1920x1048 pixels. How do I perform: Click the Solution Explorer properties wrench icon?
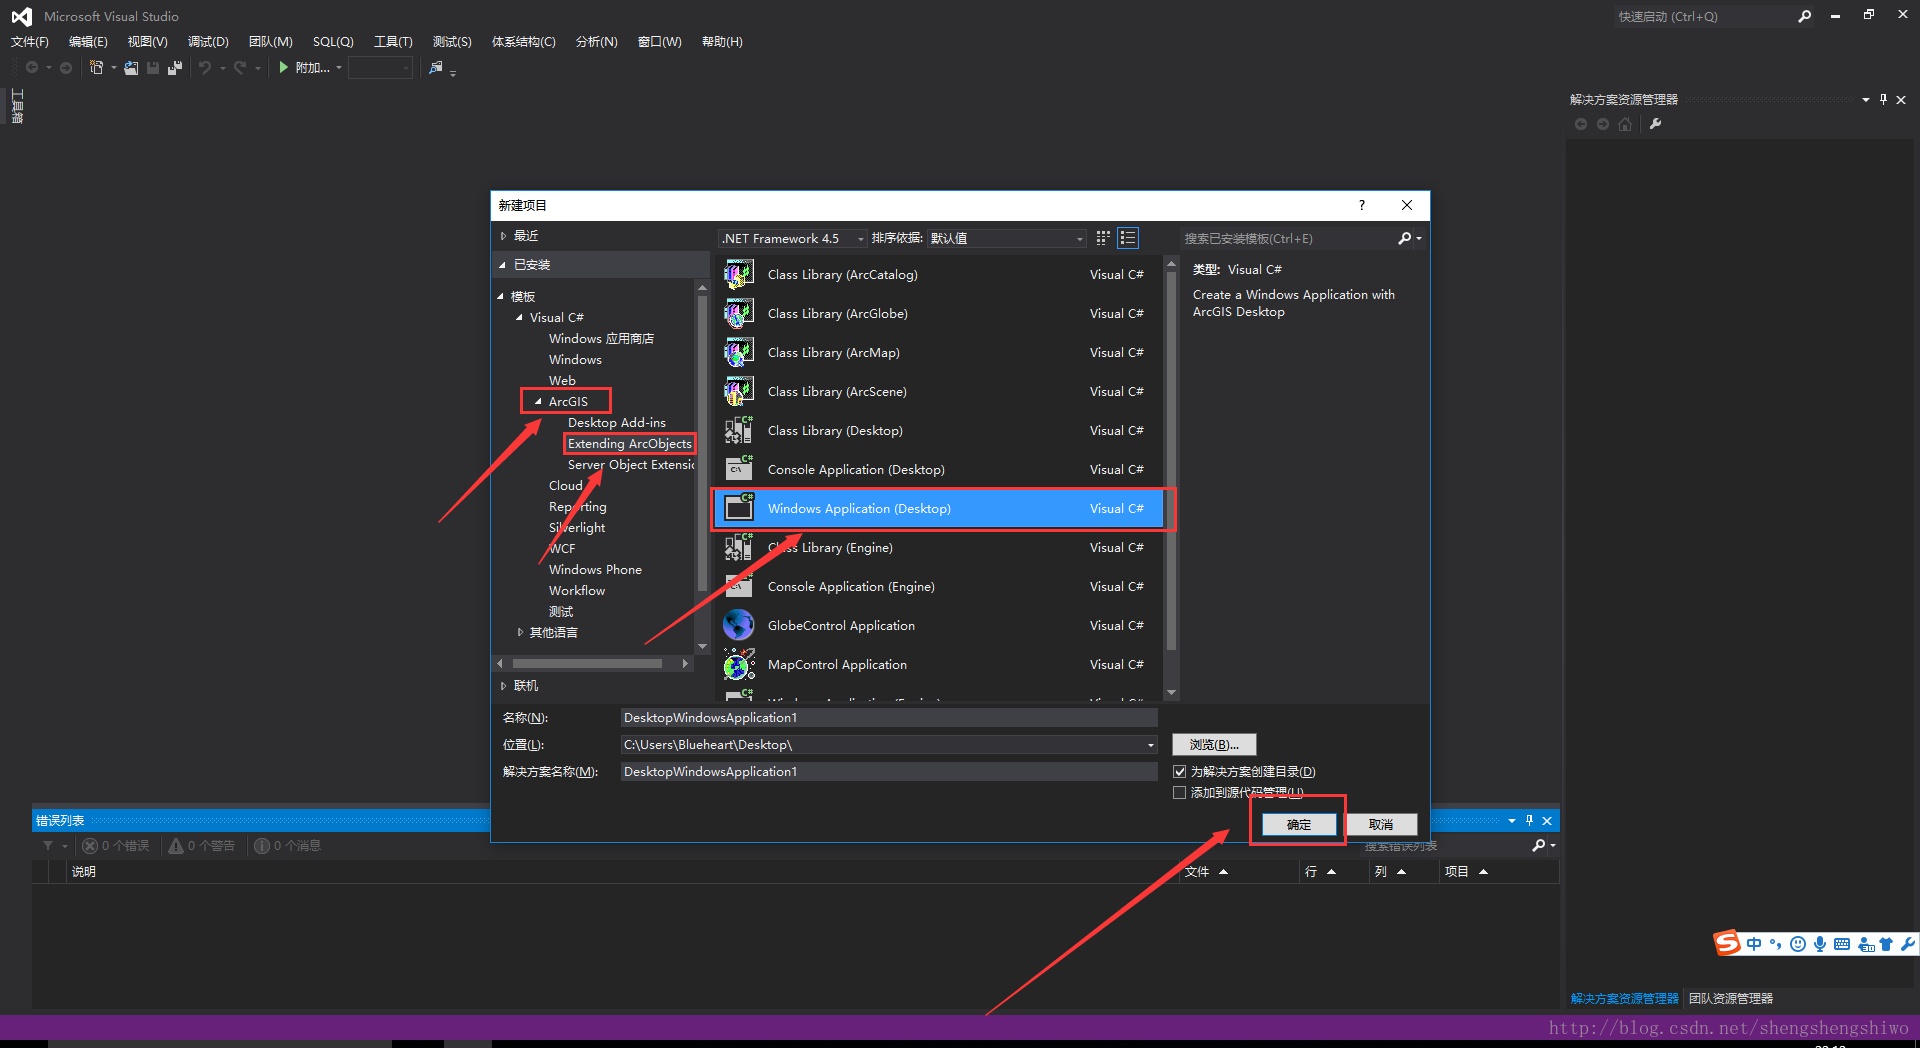(x=1655, y=124)
